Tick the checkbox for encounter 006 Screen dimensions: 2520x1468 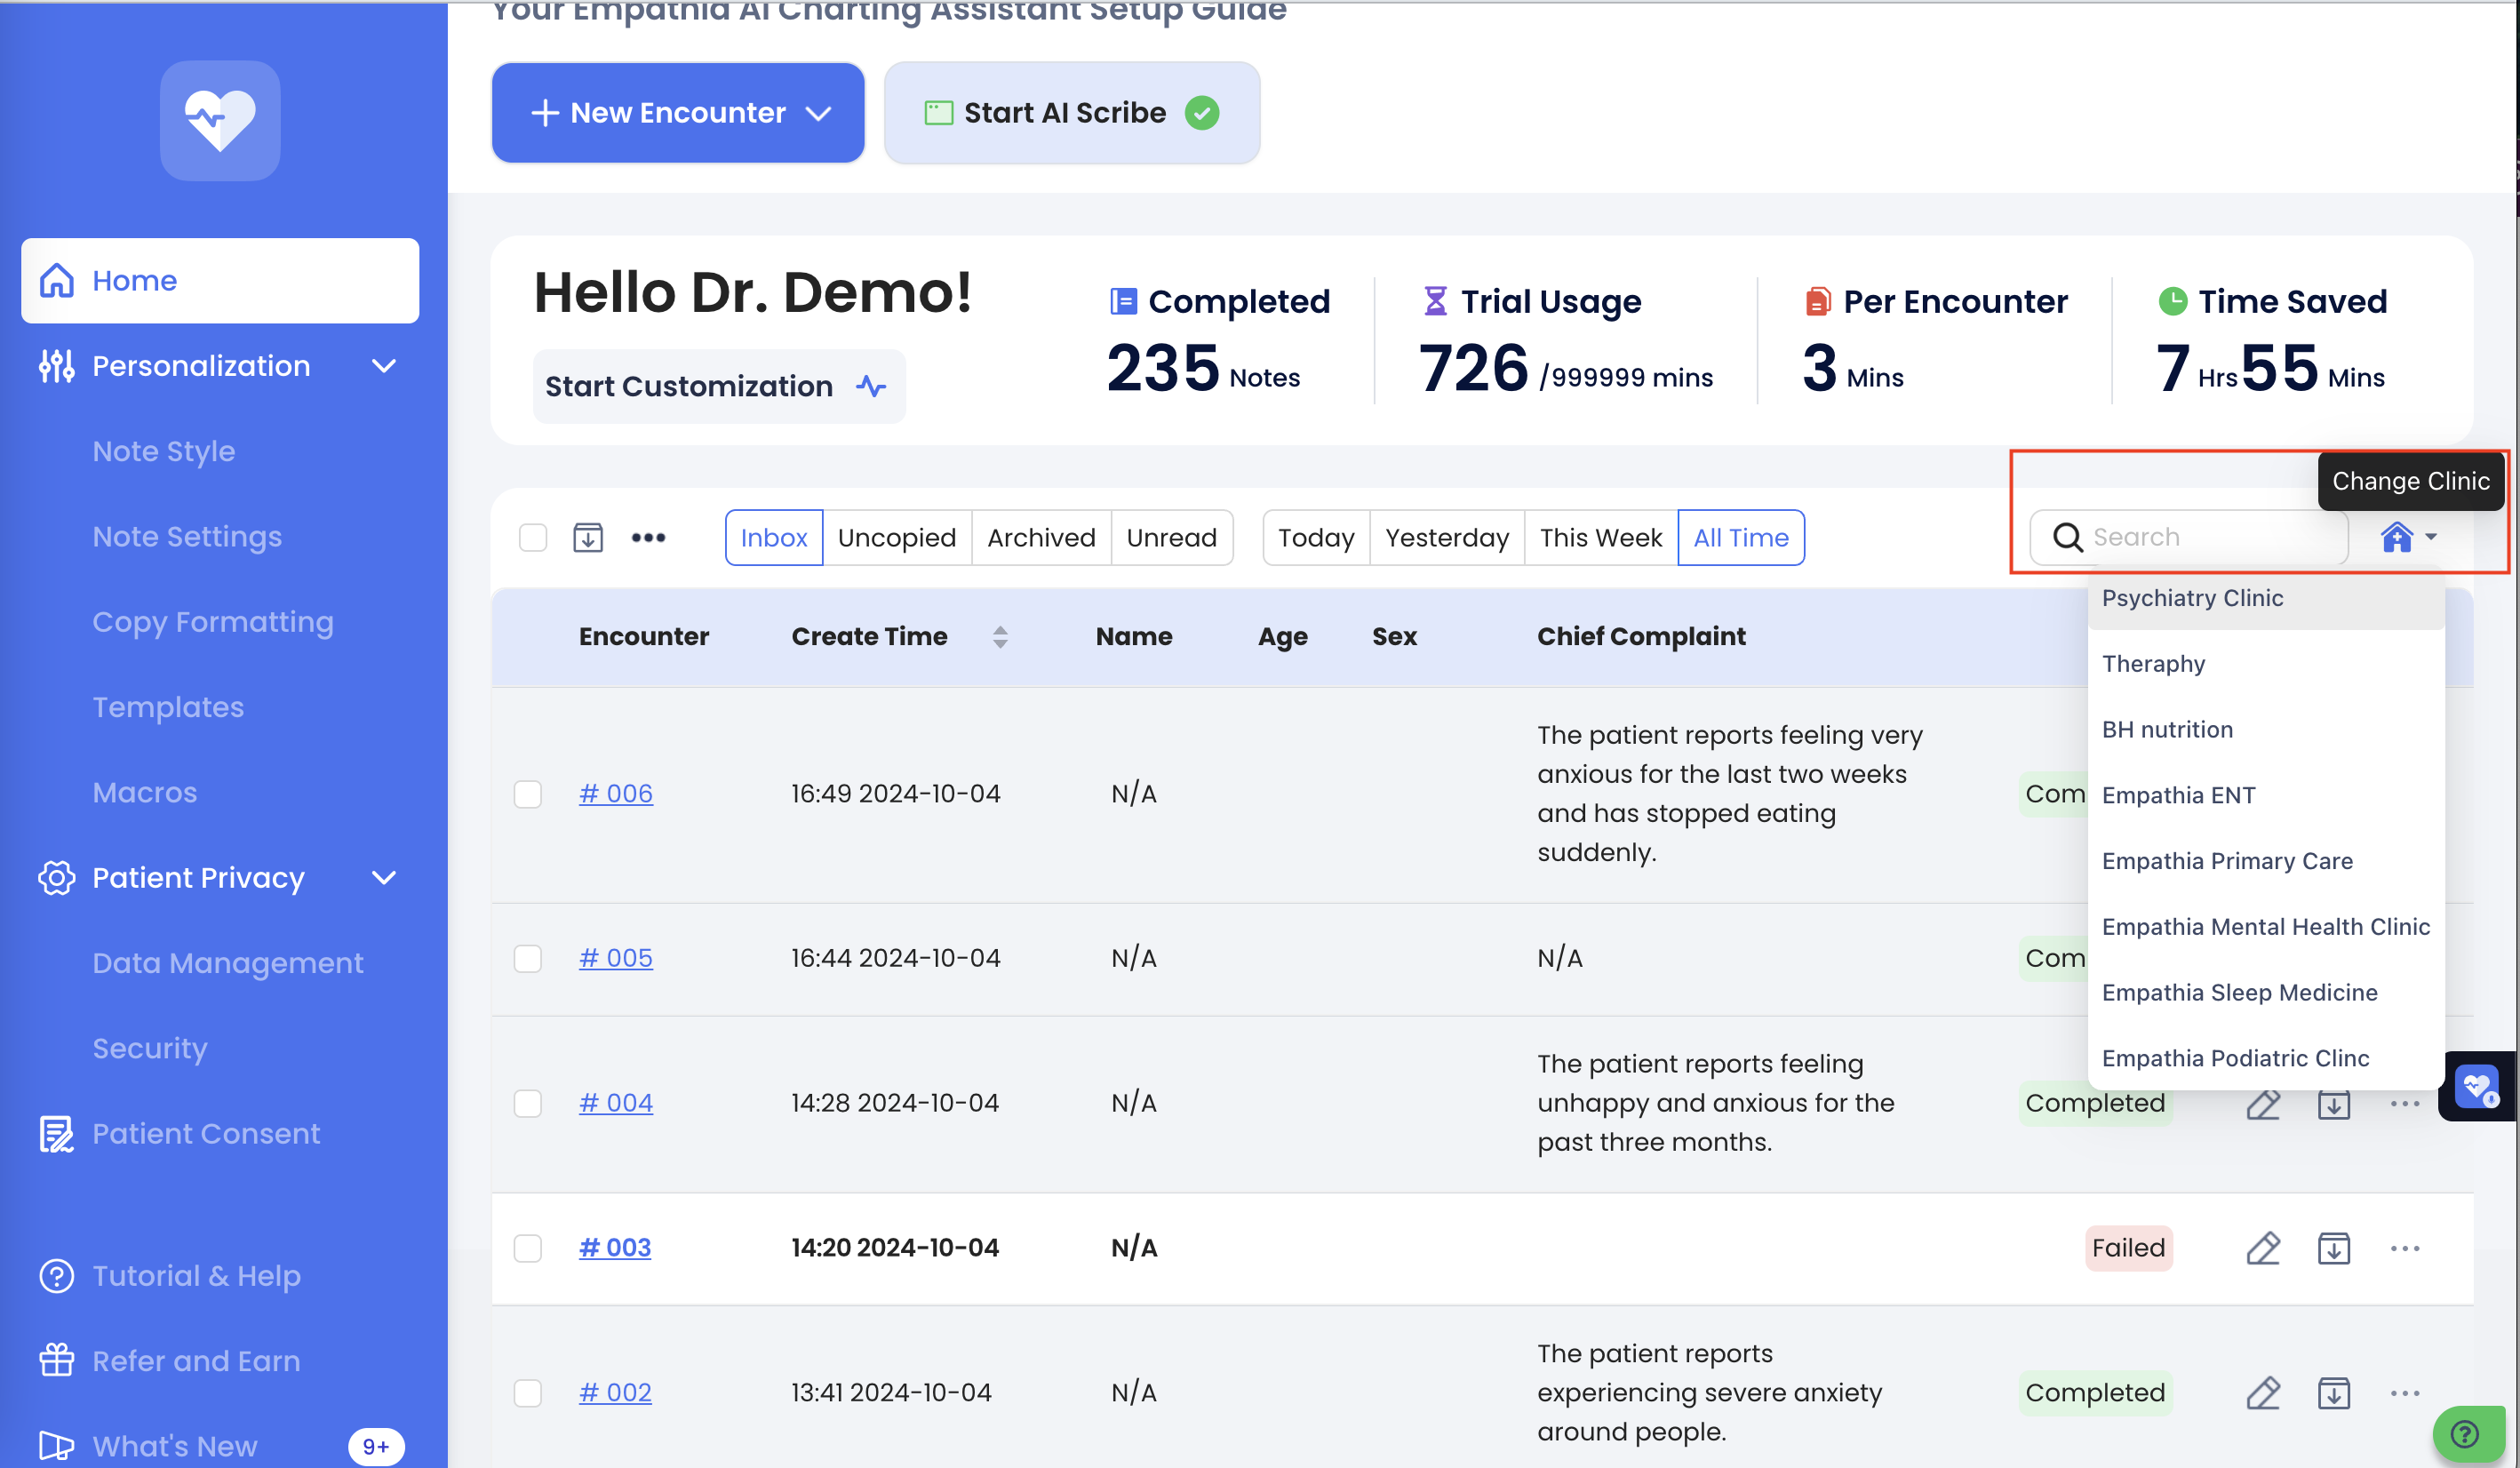click(528, 794)
